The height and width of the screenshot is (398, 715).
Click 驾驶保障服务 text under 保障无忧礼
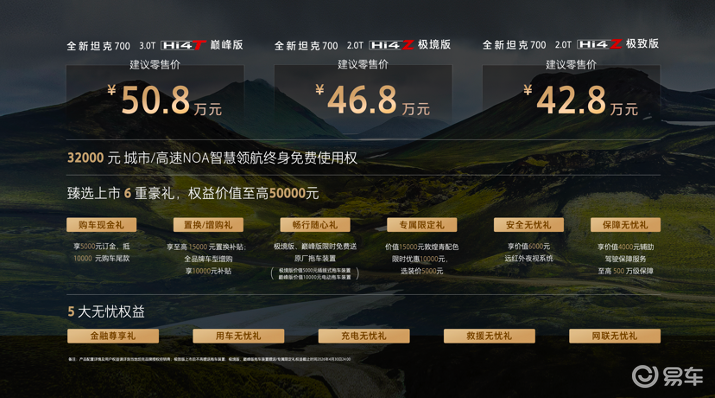pyautogui.click(x=625, y=258)
